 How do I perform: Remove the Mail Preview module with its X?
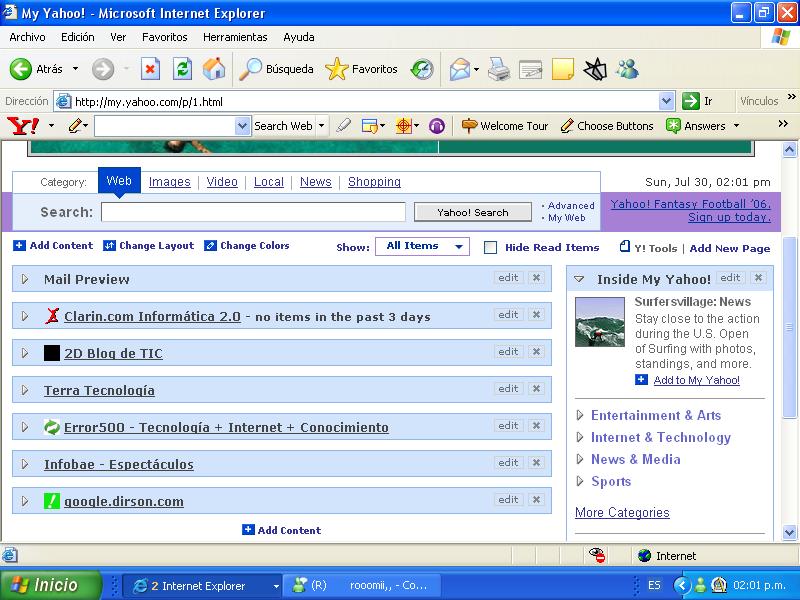point(536,278)
